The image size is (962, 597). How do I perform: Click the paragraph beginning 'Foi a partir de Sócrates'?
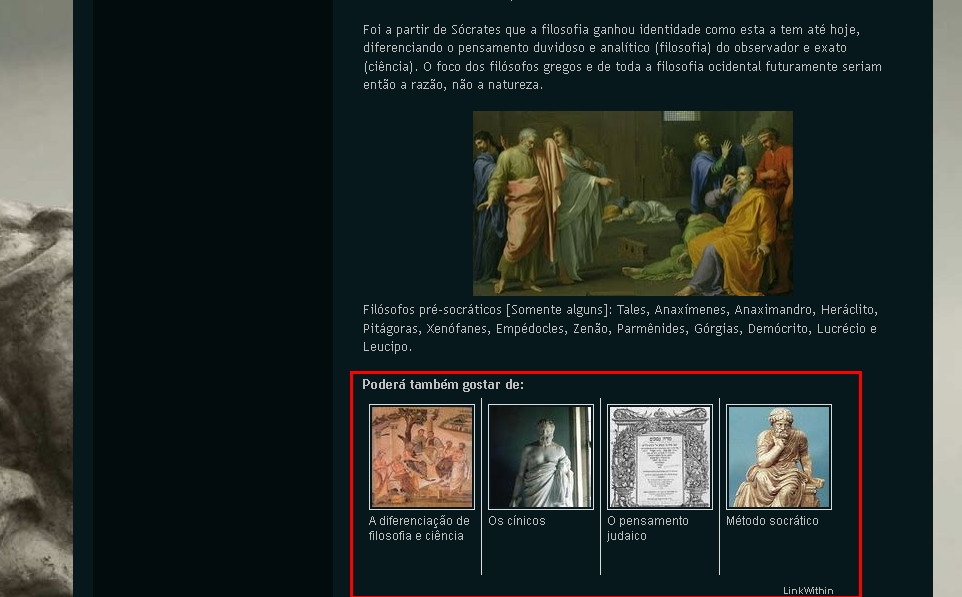(x=622, y=57)
